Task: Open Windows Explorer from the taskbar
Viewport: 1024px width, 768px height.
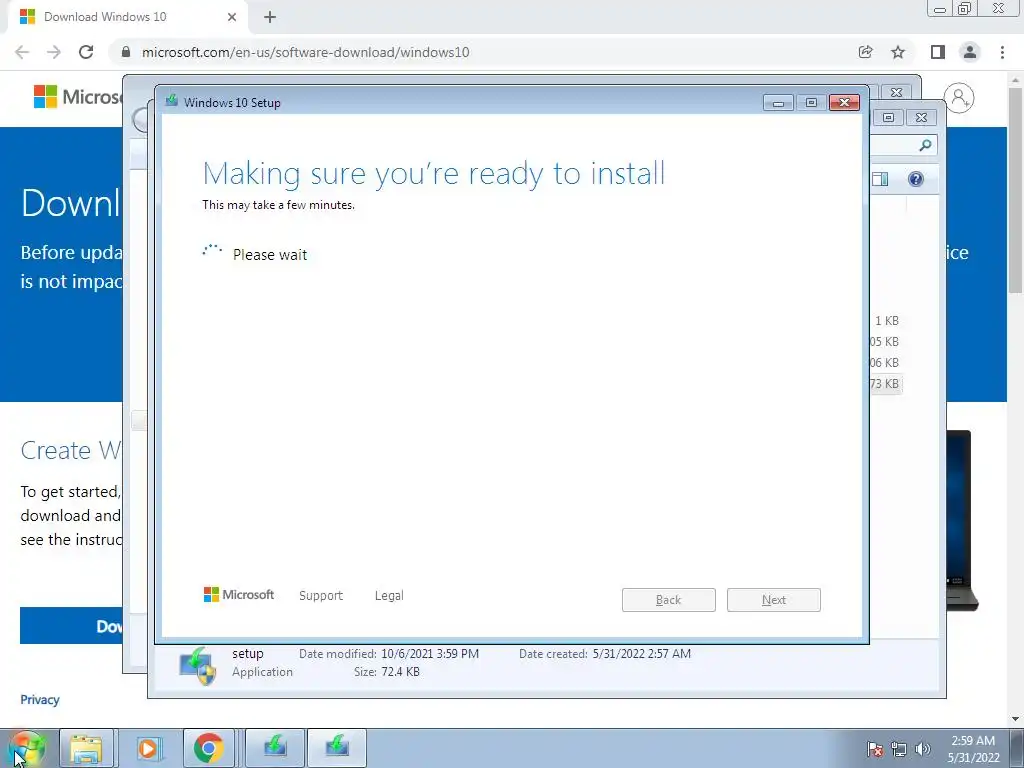Action: 86,748
